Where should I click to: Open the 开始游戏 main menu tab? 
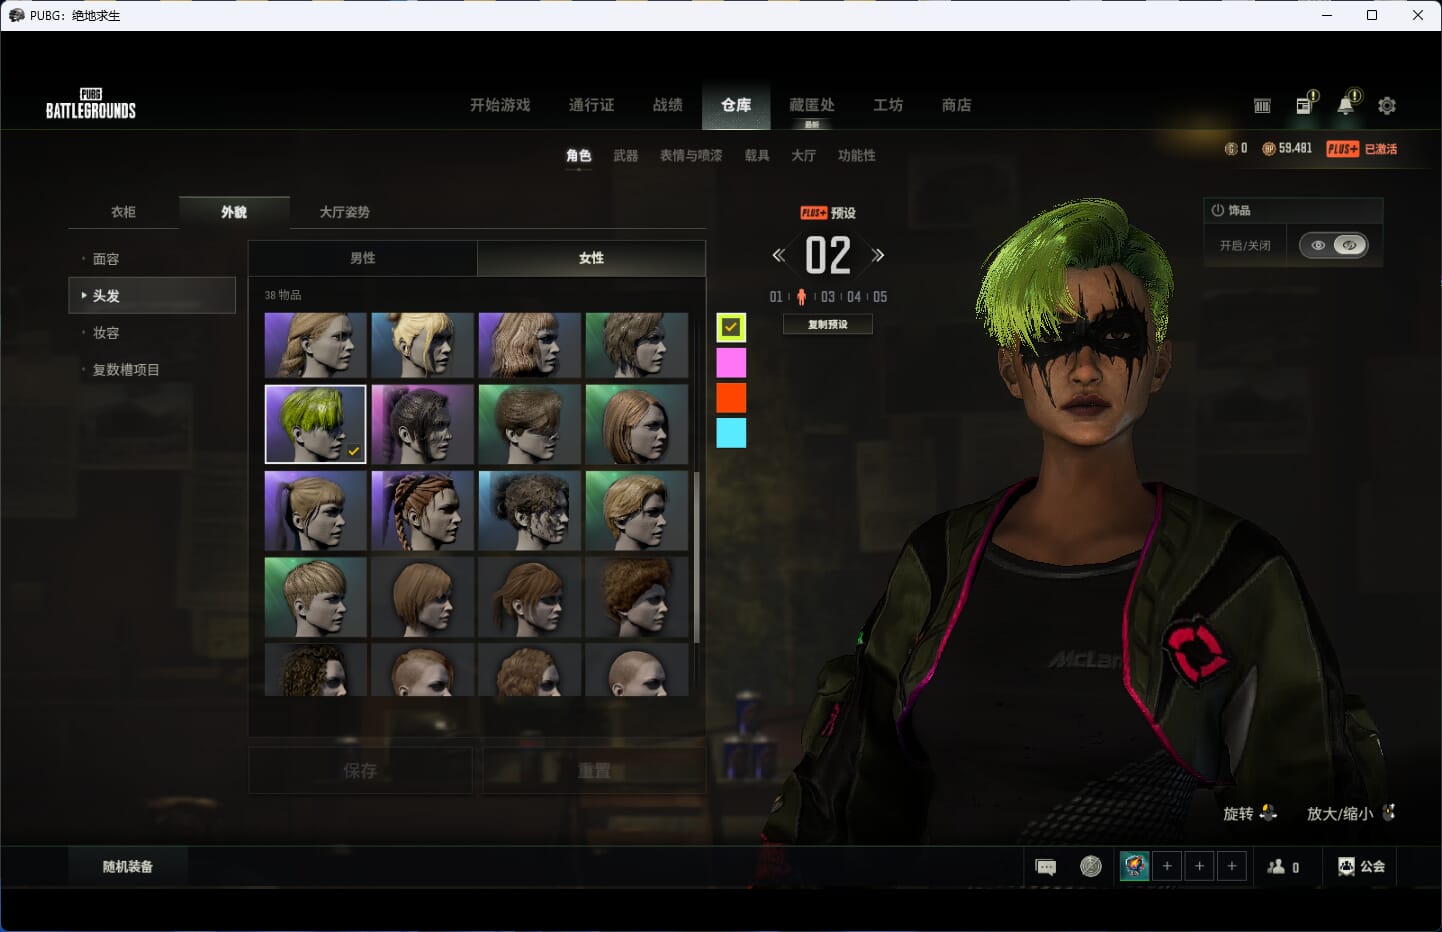point(500,105)
